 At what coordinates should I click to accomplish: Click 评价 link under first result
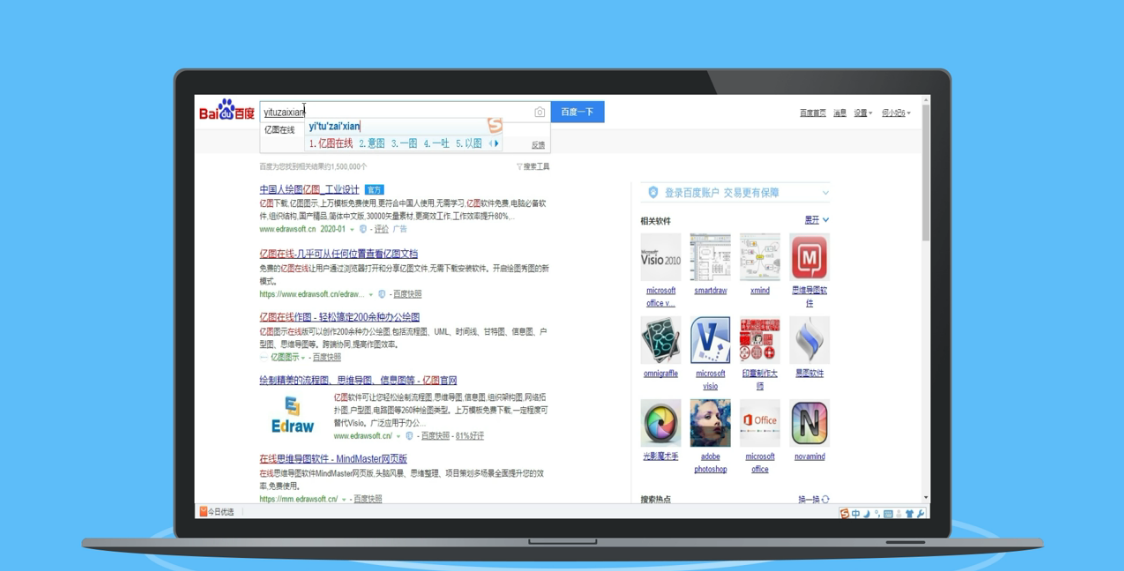click(381, 229)
